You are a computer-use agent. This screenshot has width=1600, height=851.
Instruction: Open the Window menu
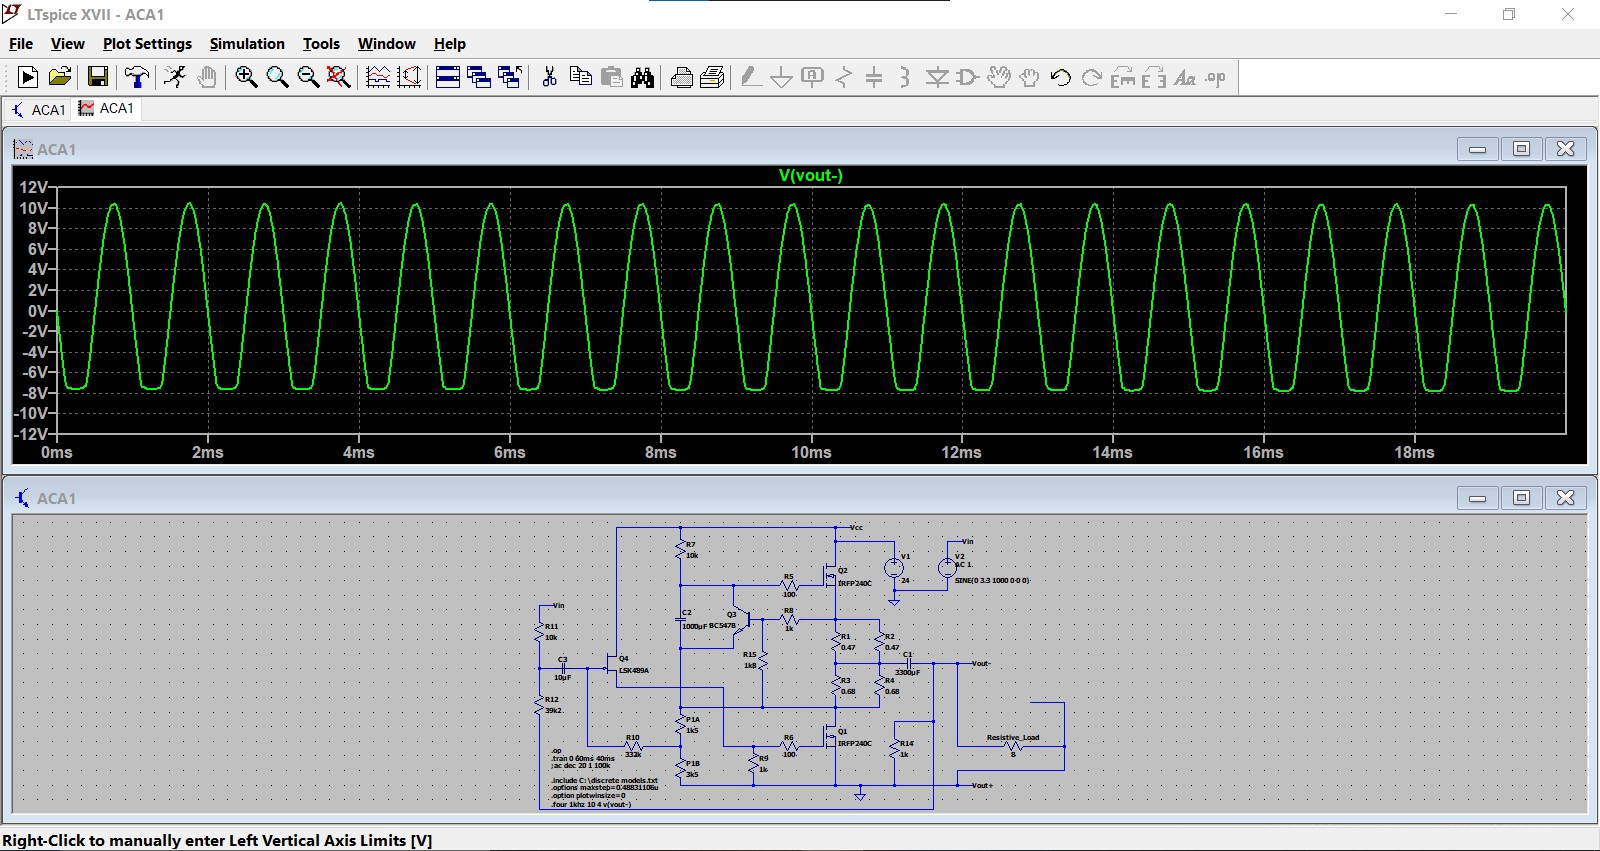(386, 44)
